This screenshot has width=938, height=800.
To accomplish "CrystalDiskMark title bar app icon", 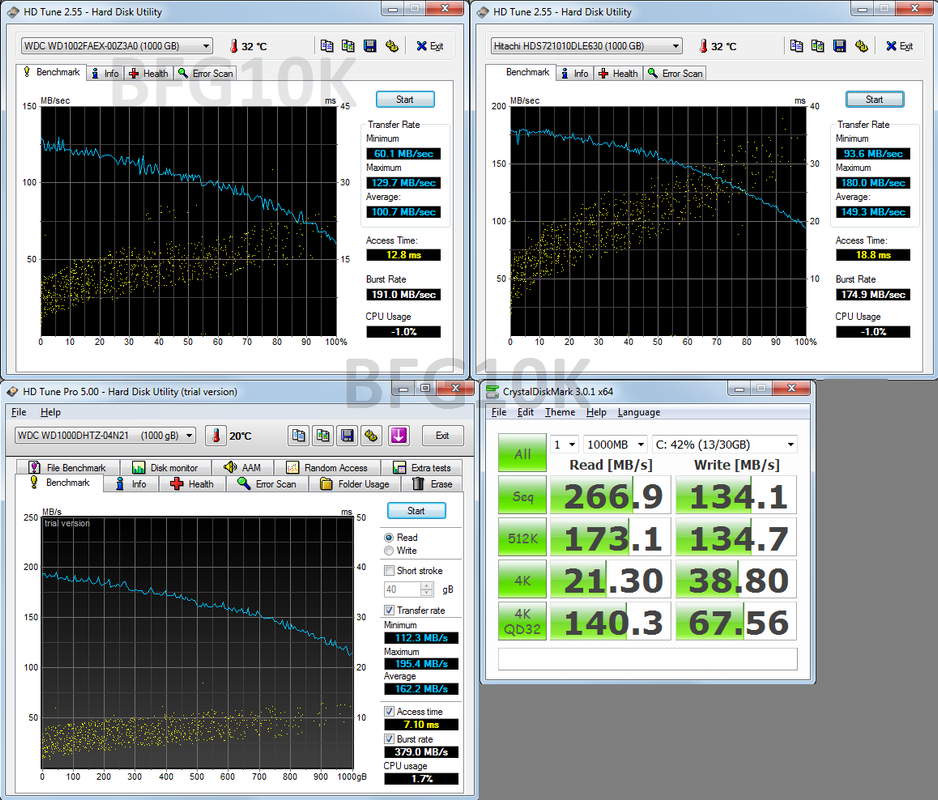I will point(492,392).
